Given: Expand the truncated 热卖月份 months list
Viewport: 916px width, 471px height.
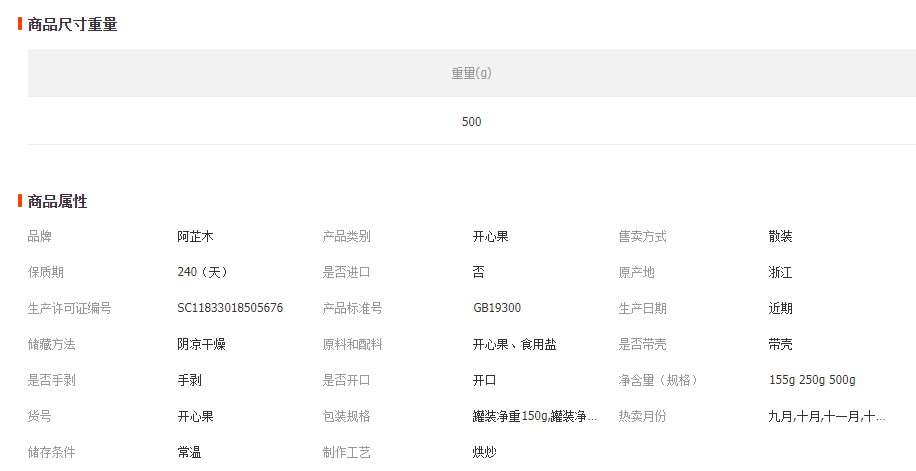Looking at the screenshot, I should click(x=826, y=416).
